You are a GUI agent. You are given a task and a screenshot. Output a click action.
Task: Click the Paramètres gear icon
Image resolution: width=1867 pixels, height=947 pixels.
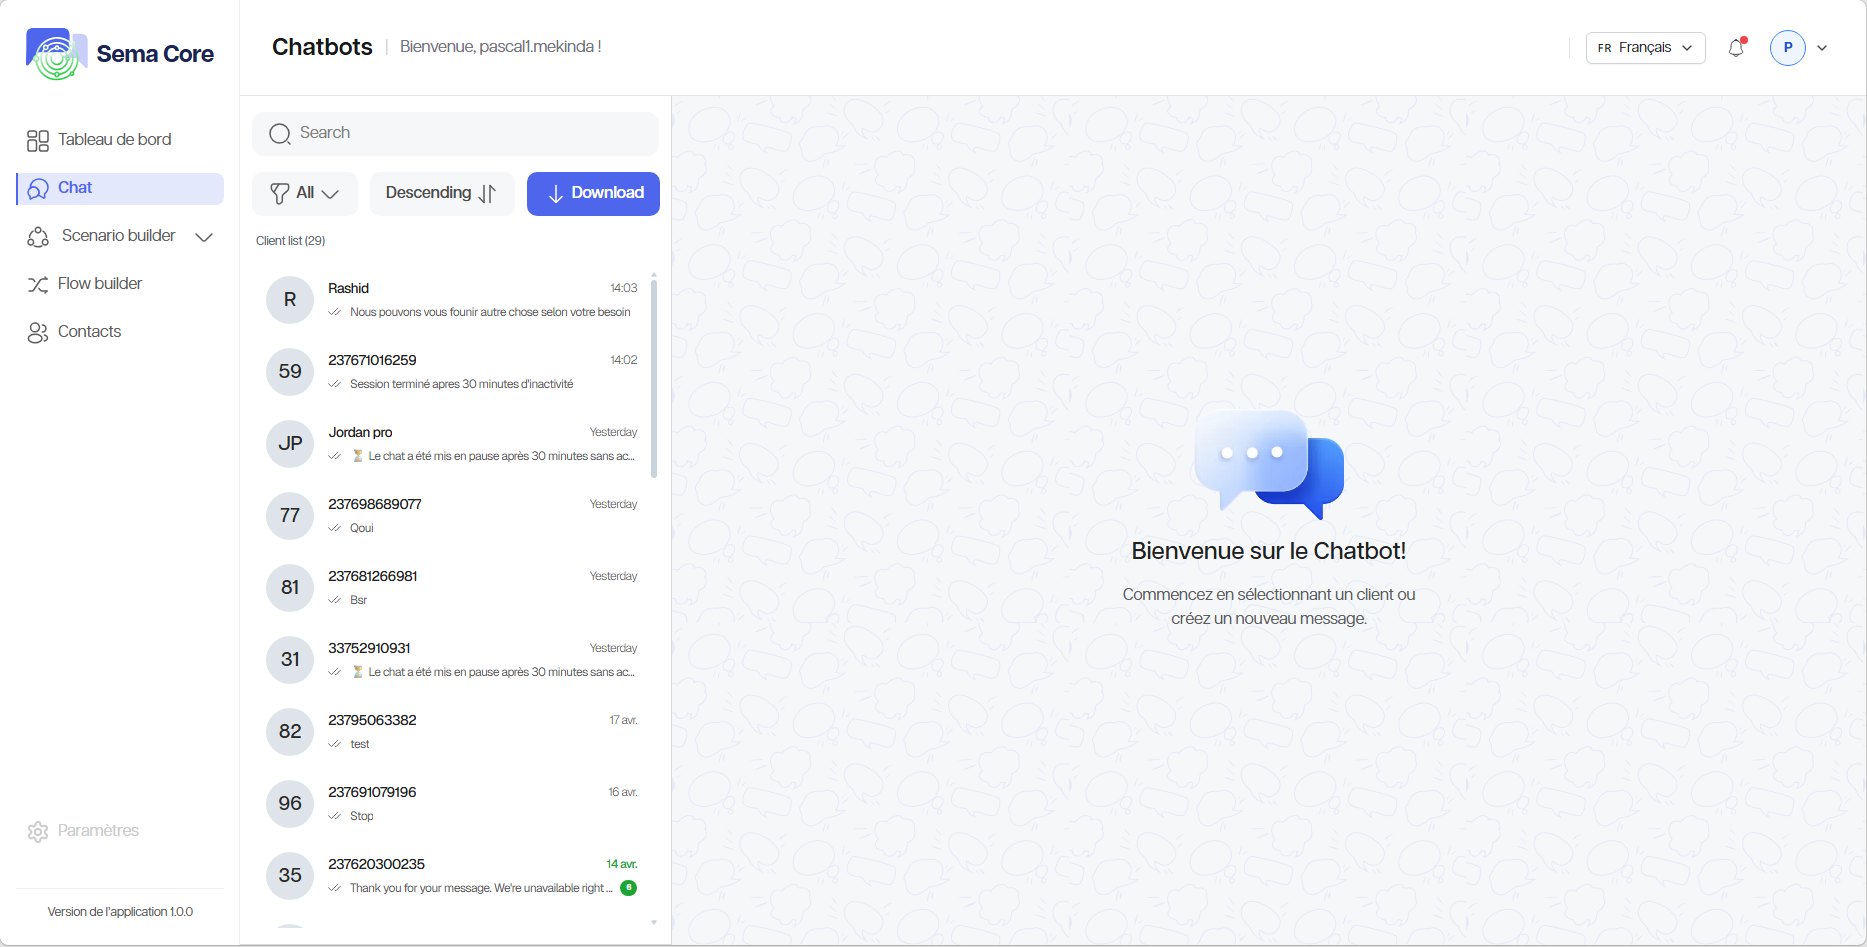tap(38, 832)
